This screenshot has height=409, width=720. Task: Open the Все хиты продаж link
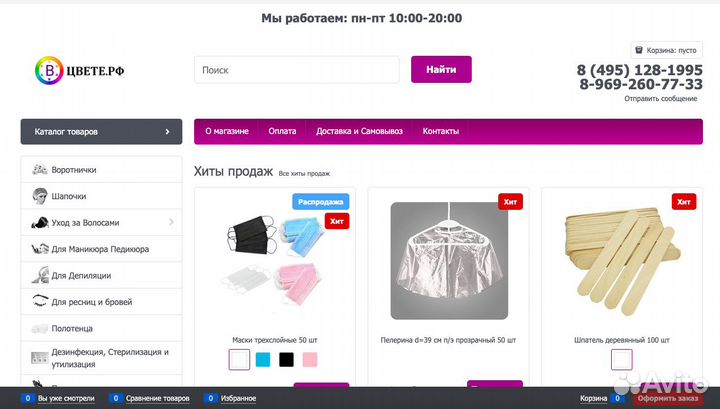(304, 174)
